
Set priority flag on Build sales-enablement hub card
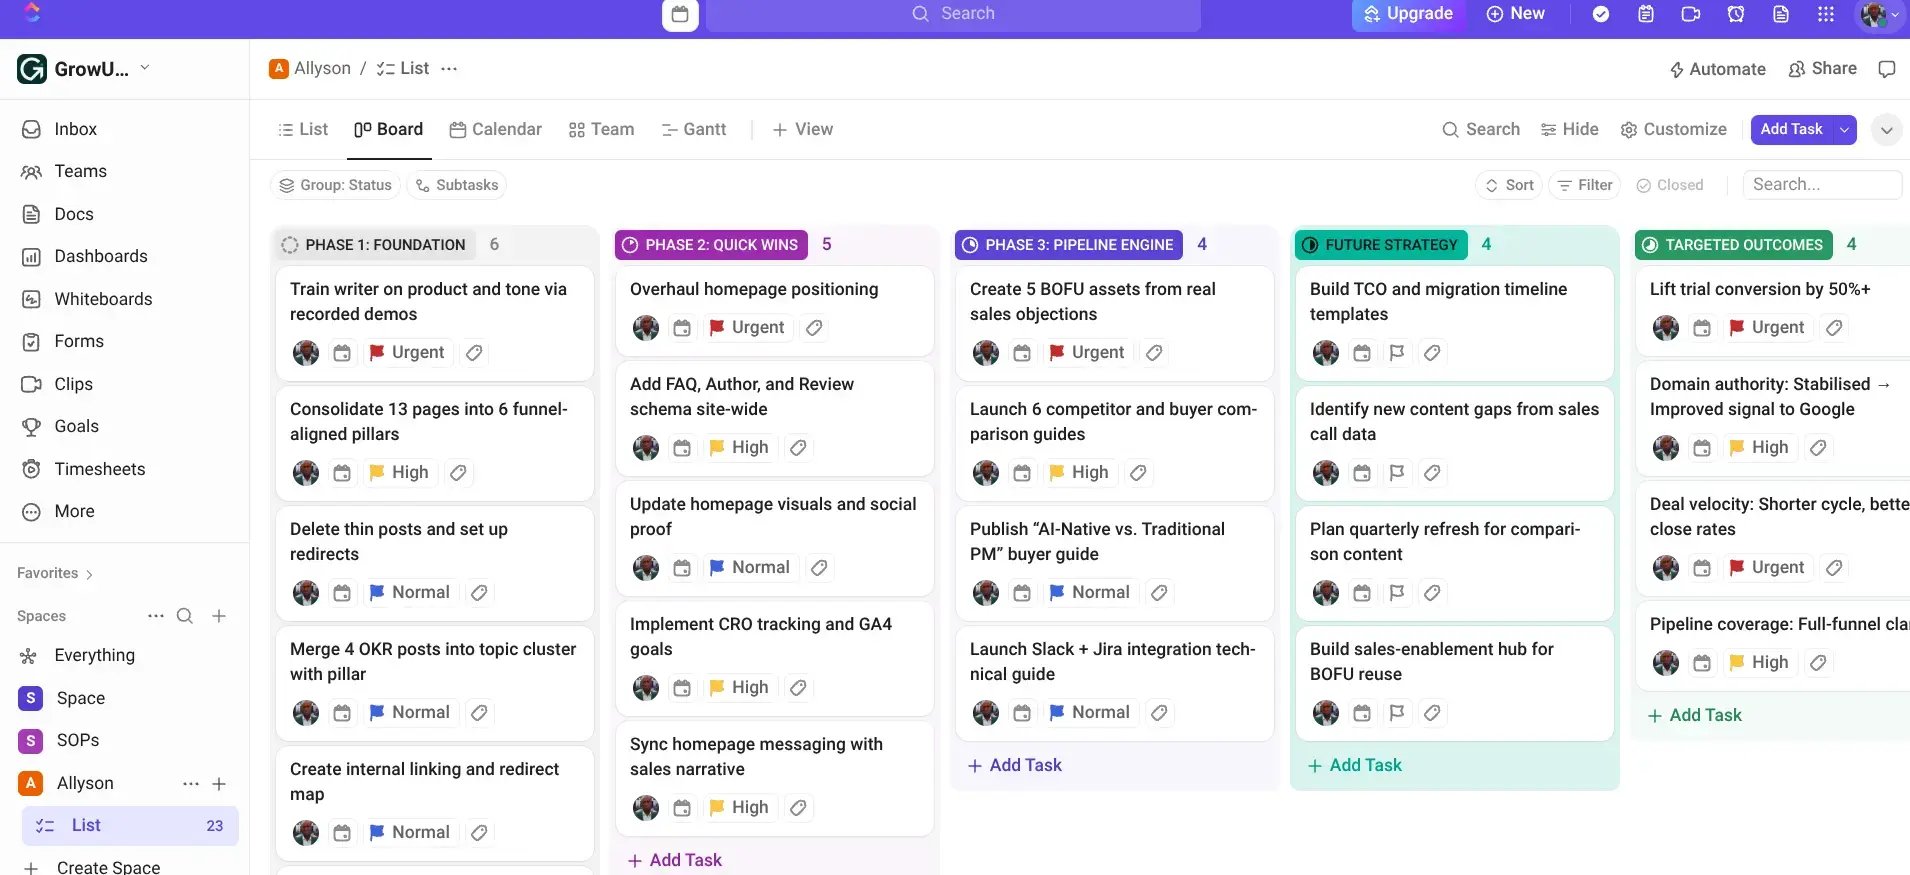[x=1397, y=713]
